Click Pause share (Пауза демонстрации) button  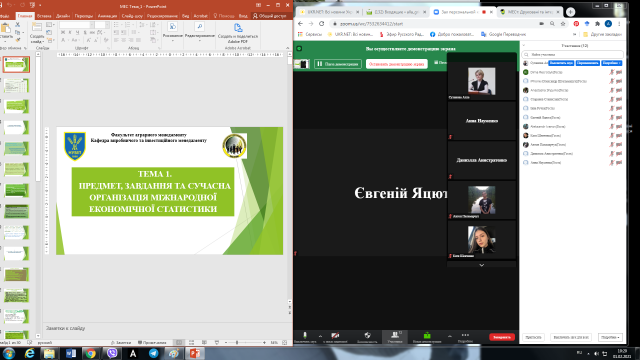coord(338,64)
